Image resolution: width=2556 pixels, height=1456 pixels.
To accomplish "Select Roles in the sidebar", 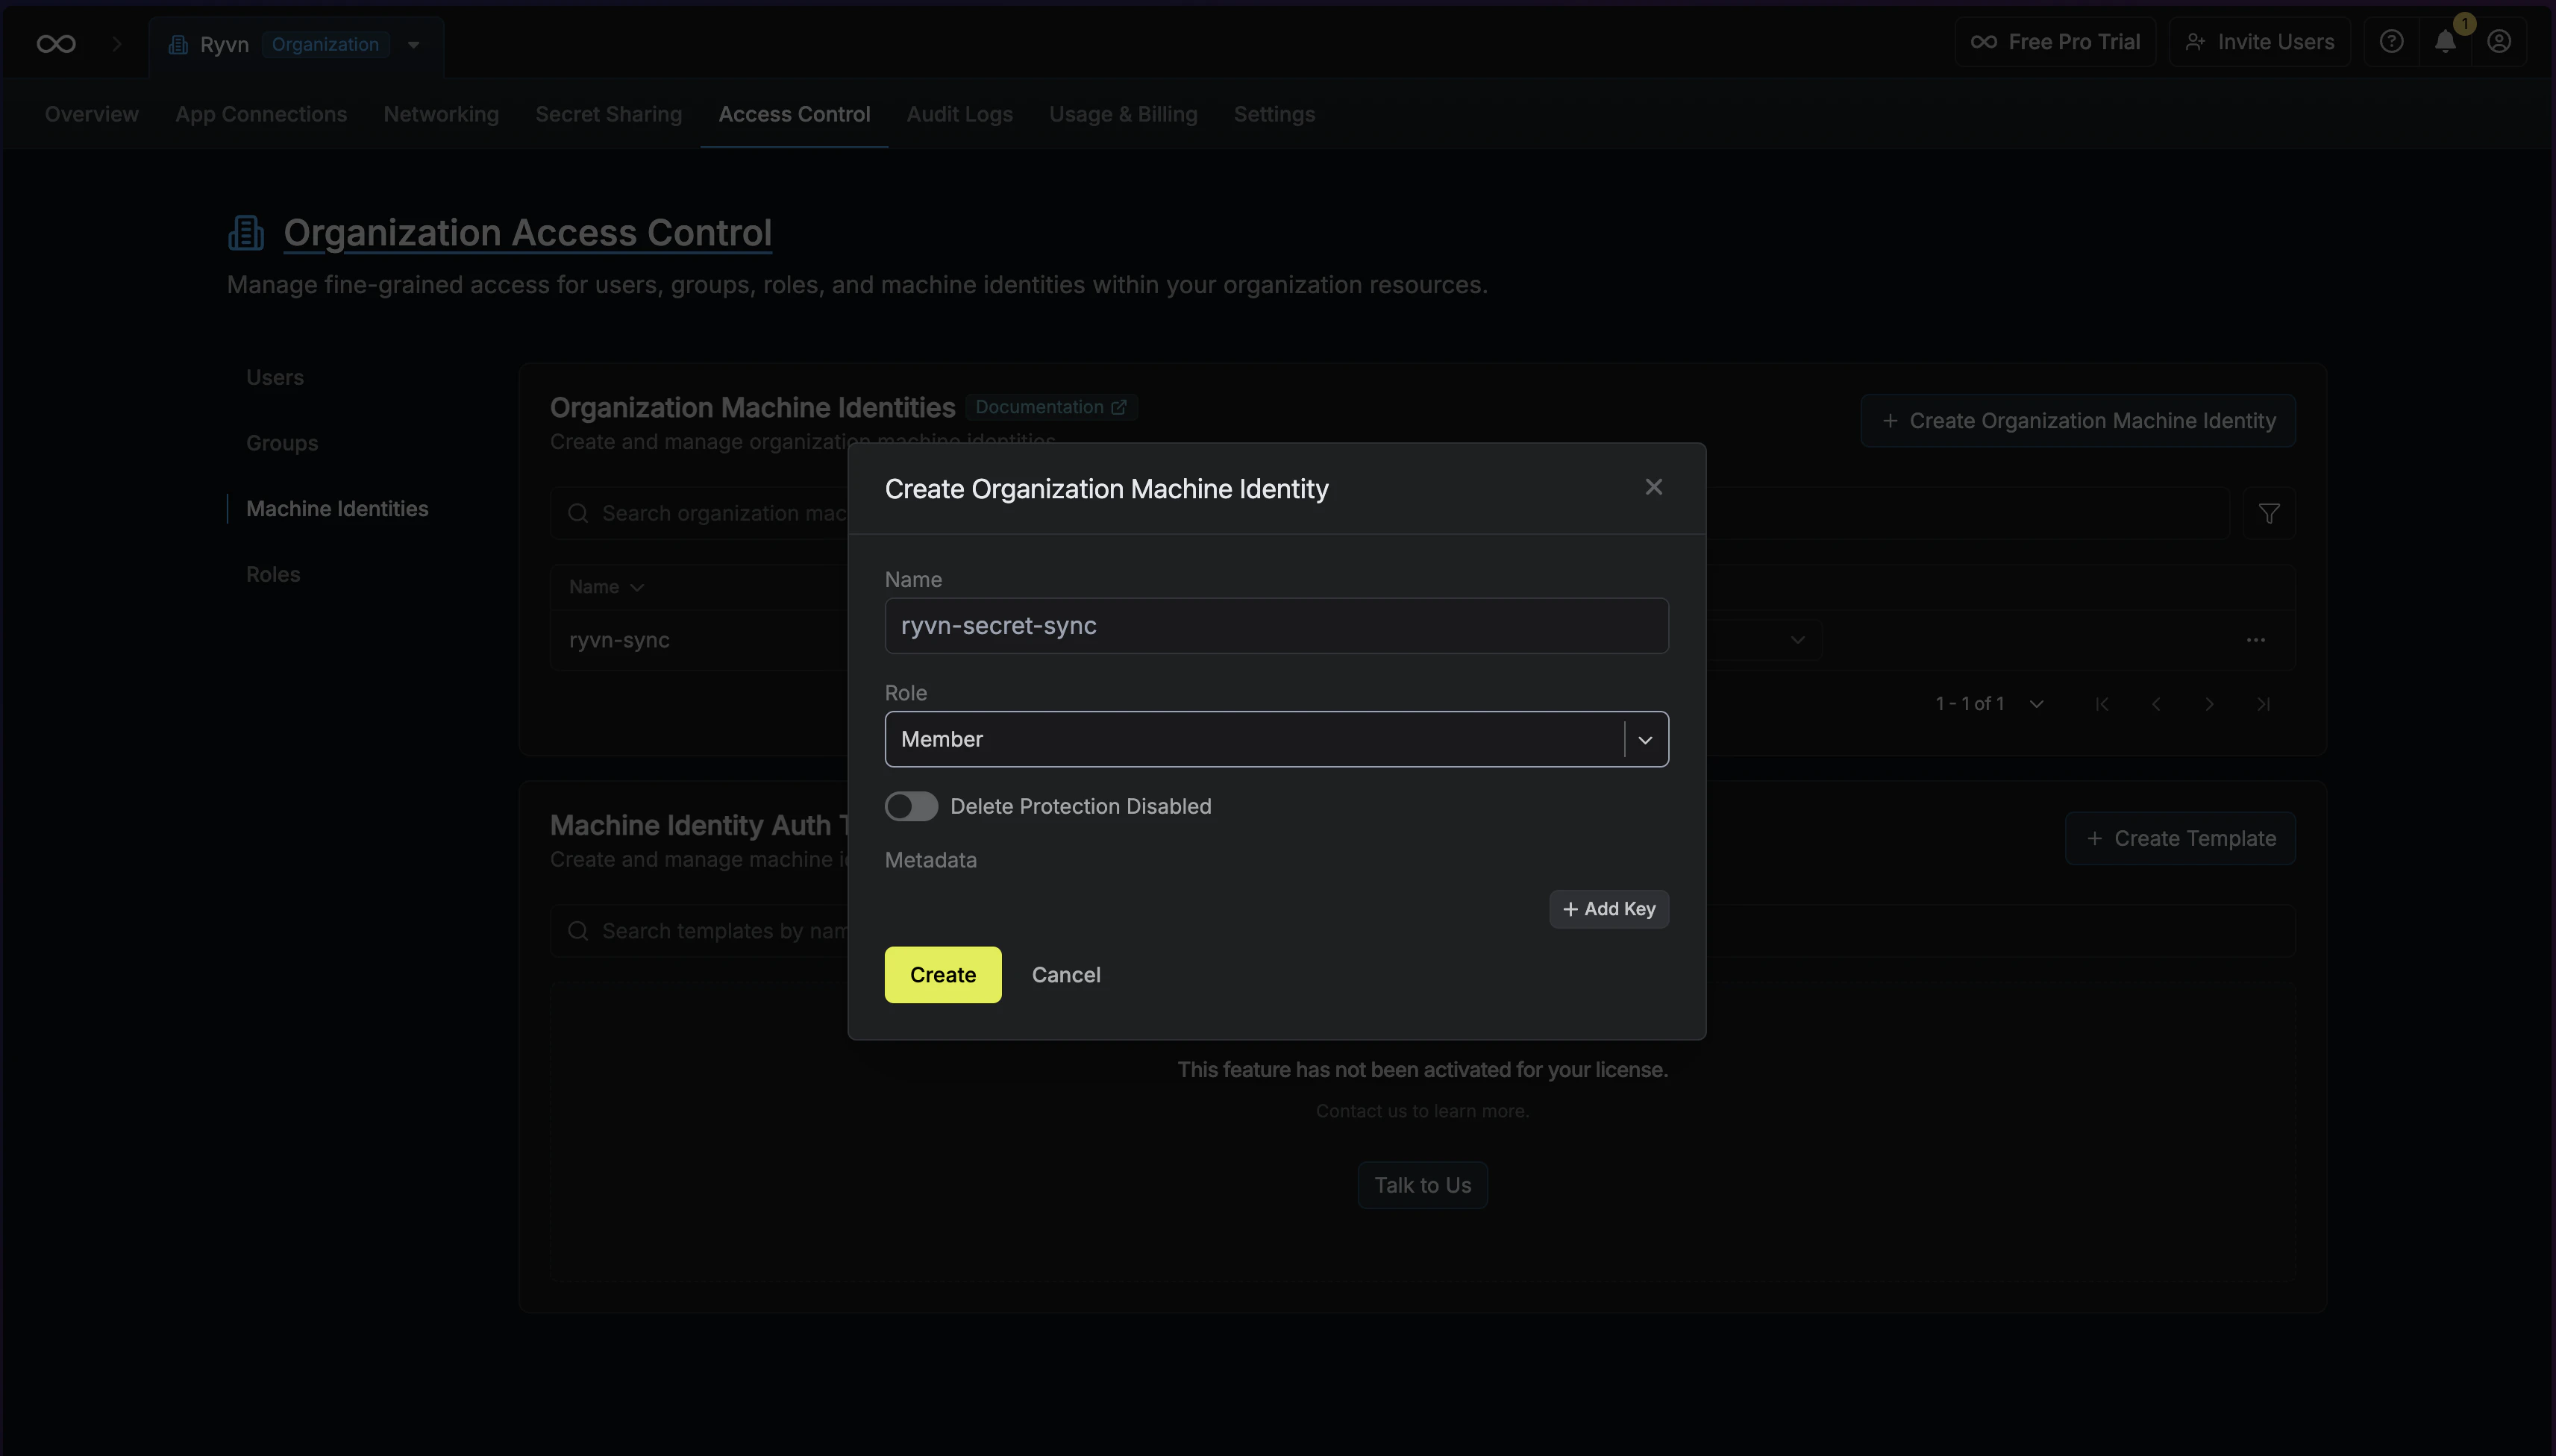I will [x=272, y=574].
